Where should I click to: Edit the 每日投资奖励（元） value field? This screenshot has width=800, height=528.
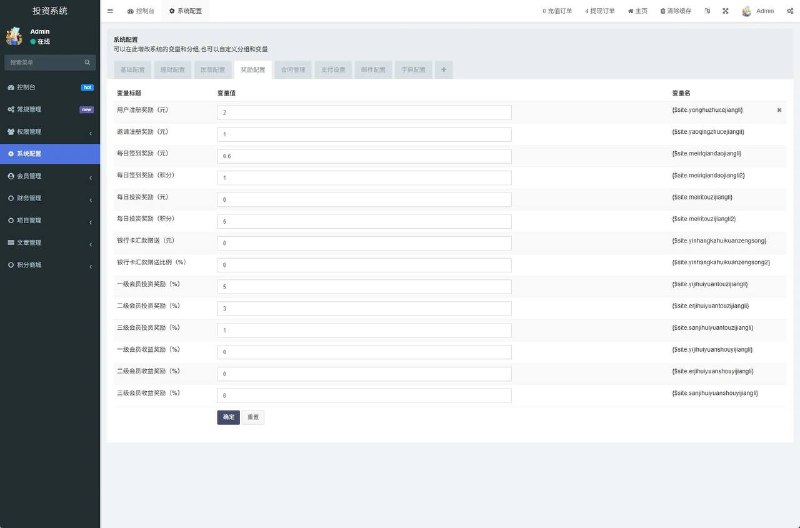tap(364, 199)
